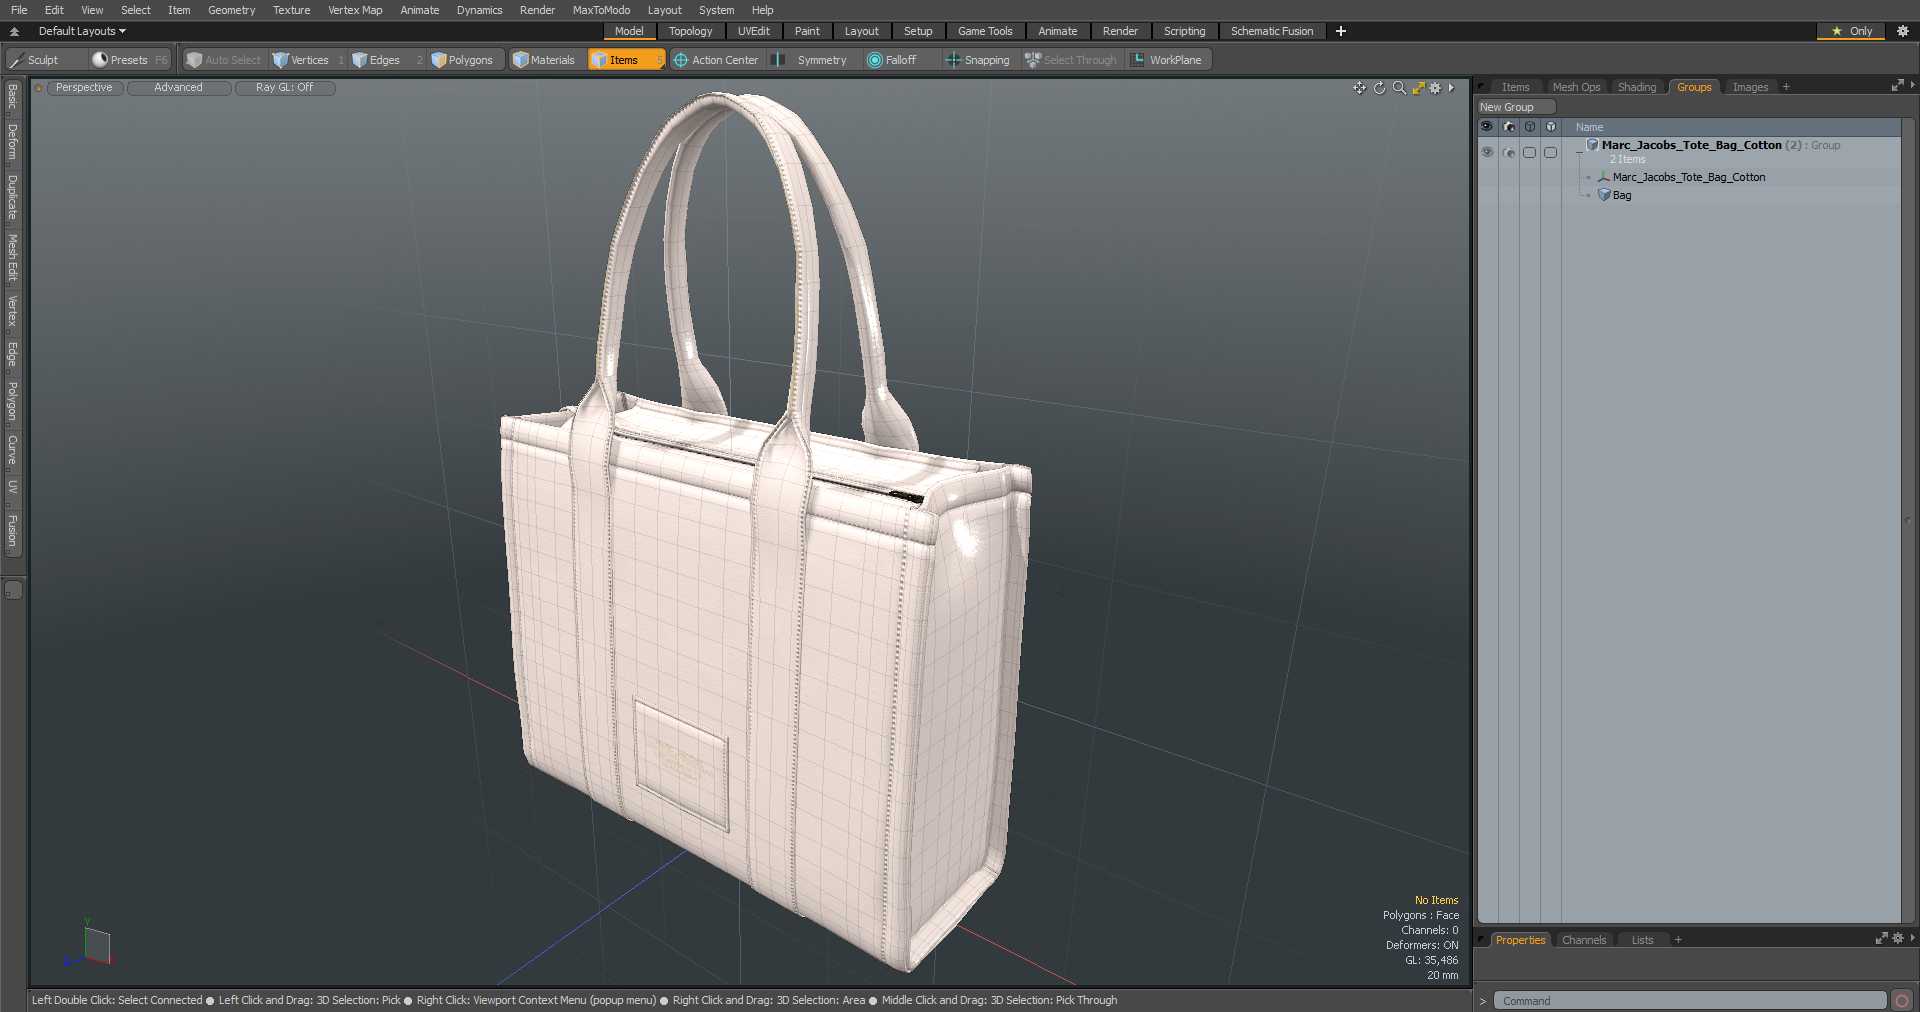
Task: Toggle render camera column for the group row
Action: 1508,152
